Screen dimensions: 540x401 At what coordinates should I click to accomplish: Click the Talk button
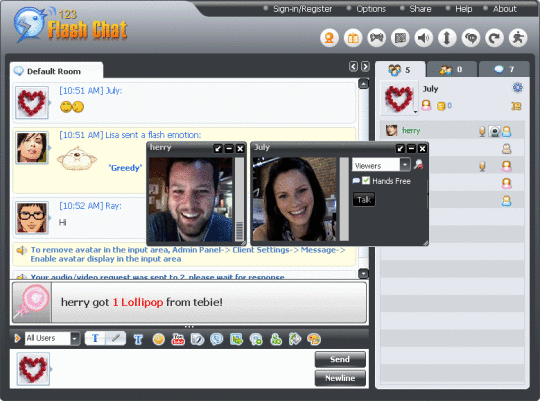point(364,199)
